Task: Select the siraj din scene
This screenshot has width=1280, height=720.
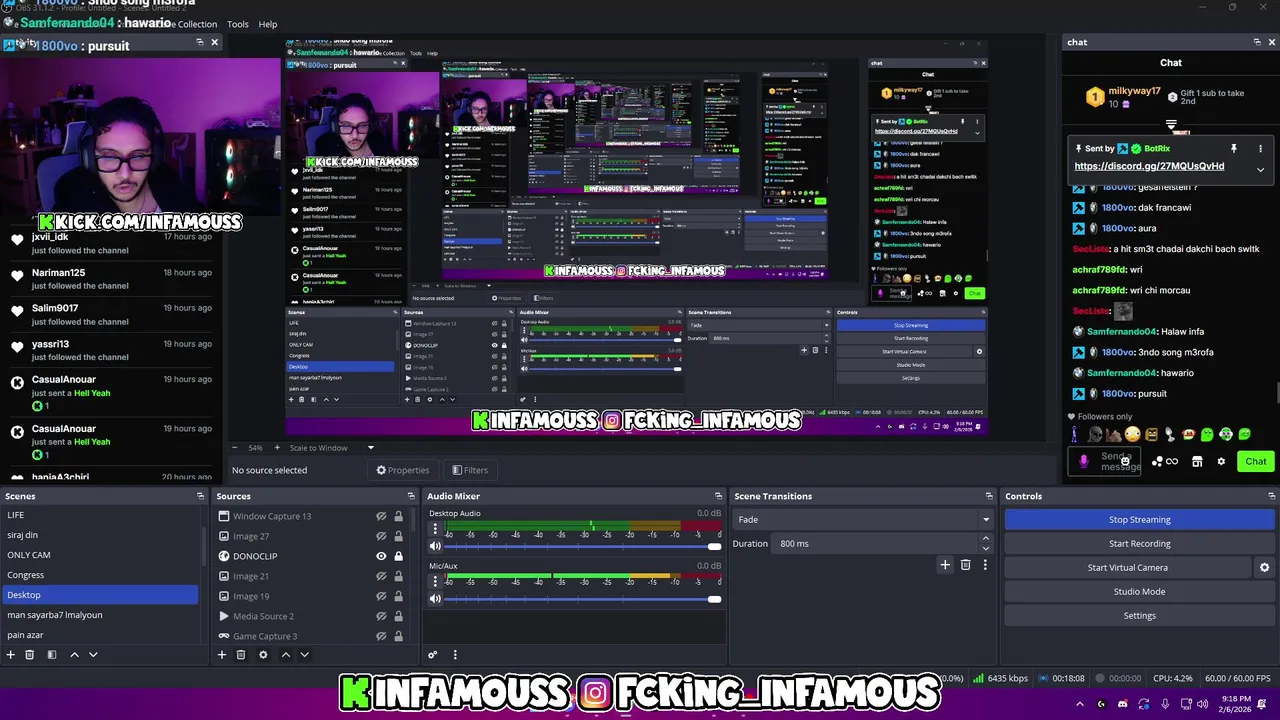Action: 100,535
